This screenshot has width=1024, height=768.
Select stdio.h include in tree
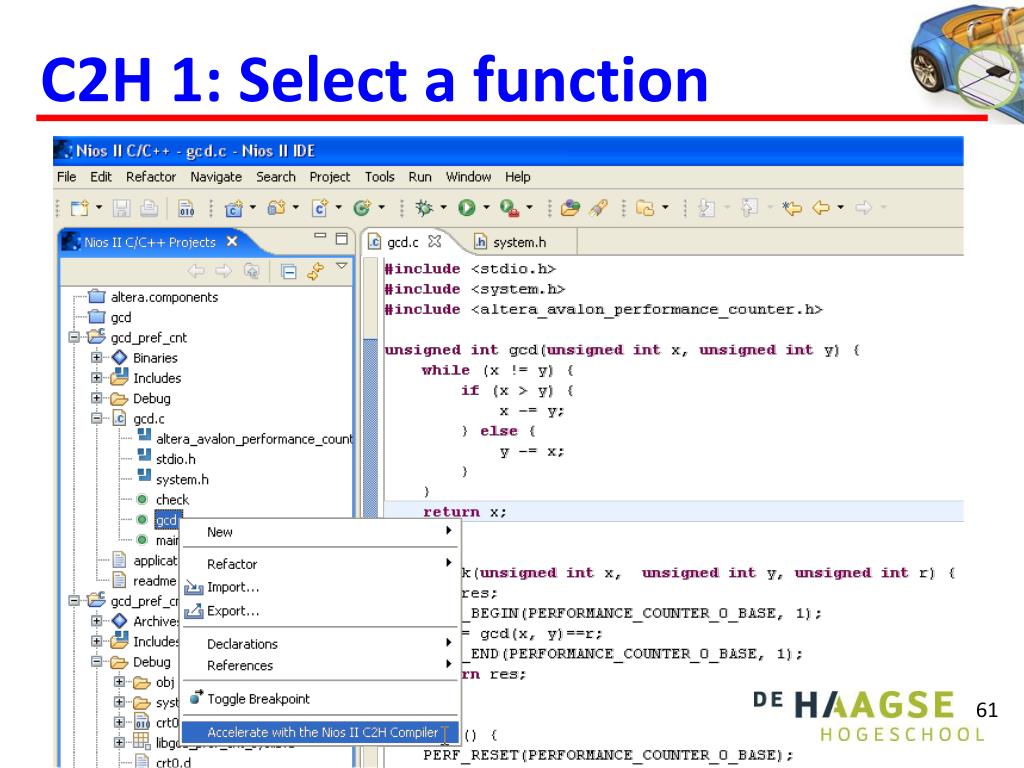(x=176, y=459)
